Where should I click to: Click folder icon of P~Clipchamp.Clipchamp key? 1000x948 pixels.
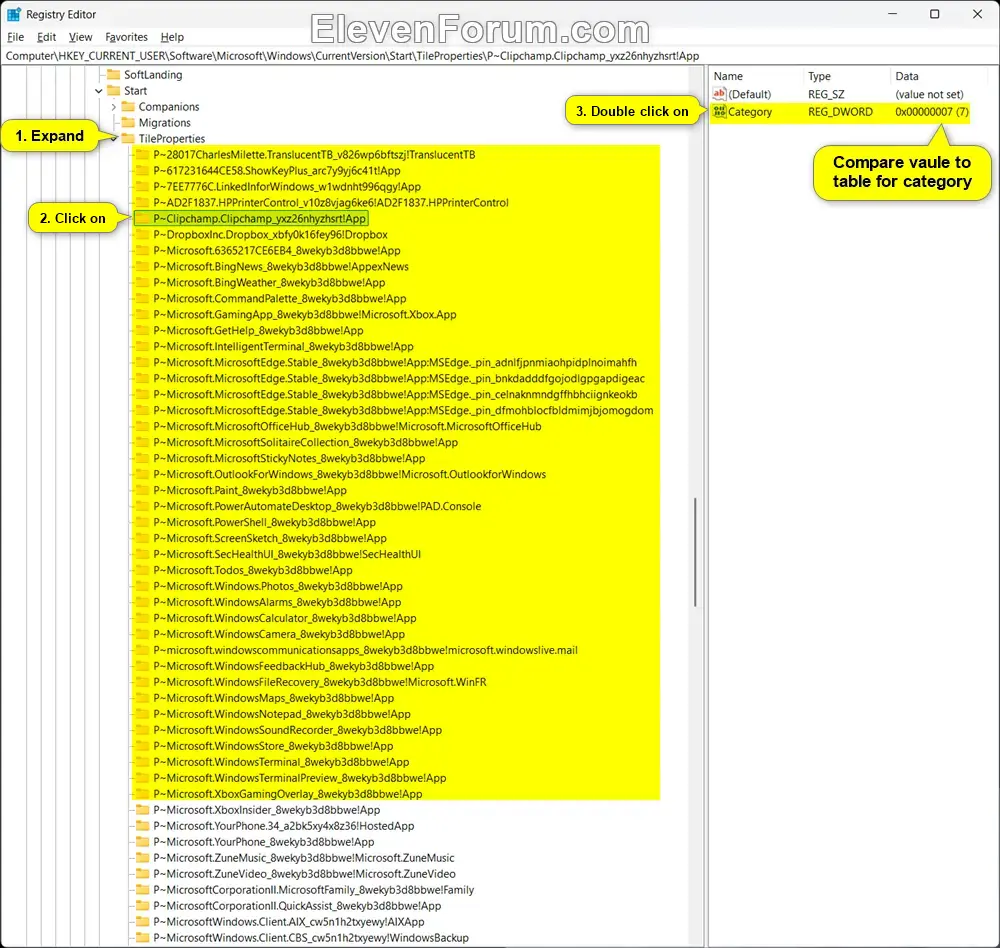[143, 219]
